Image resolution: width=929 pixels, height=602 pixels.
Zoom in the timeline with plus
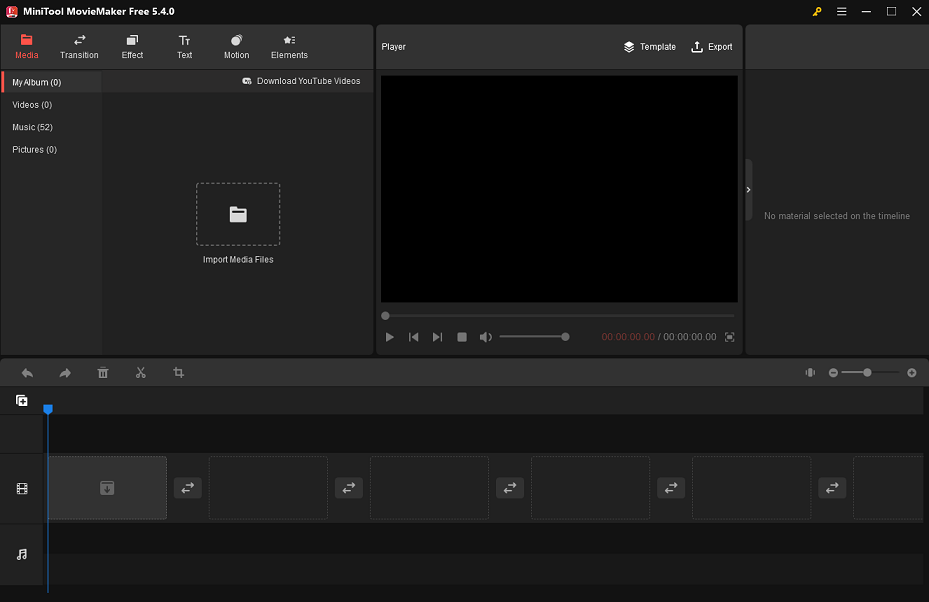point(912,373)
